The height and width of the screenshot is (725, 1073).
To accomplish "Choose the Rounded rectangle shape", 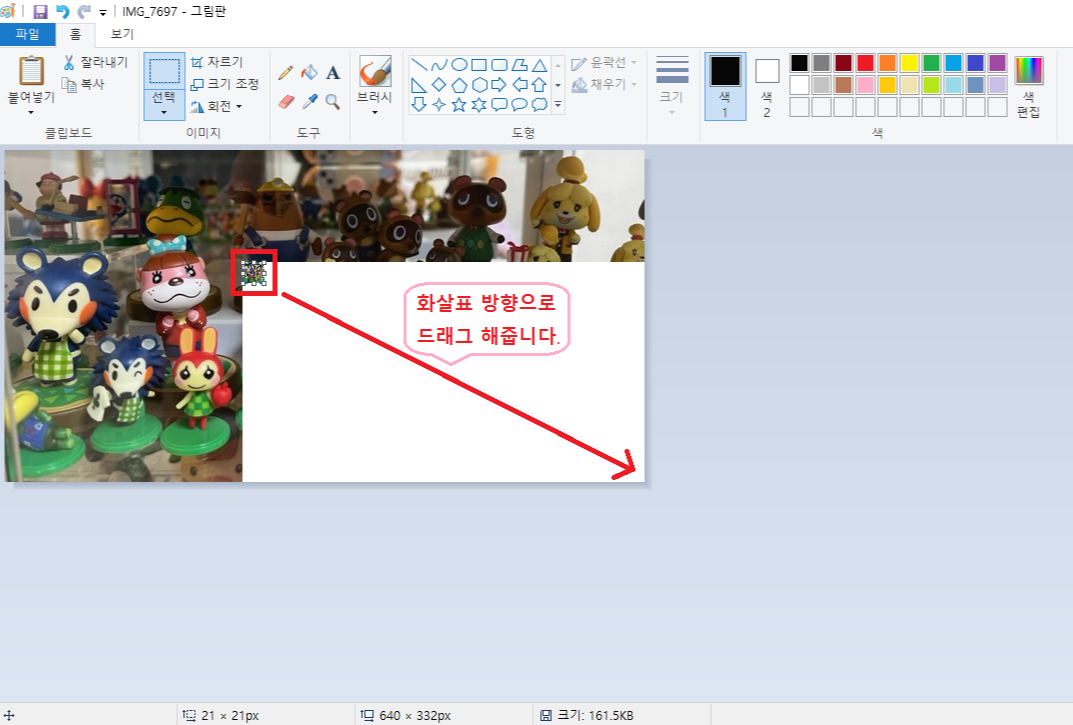I will [500, 65].
